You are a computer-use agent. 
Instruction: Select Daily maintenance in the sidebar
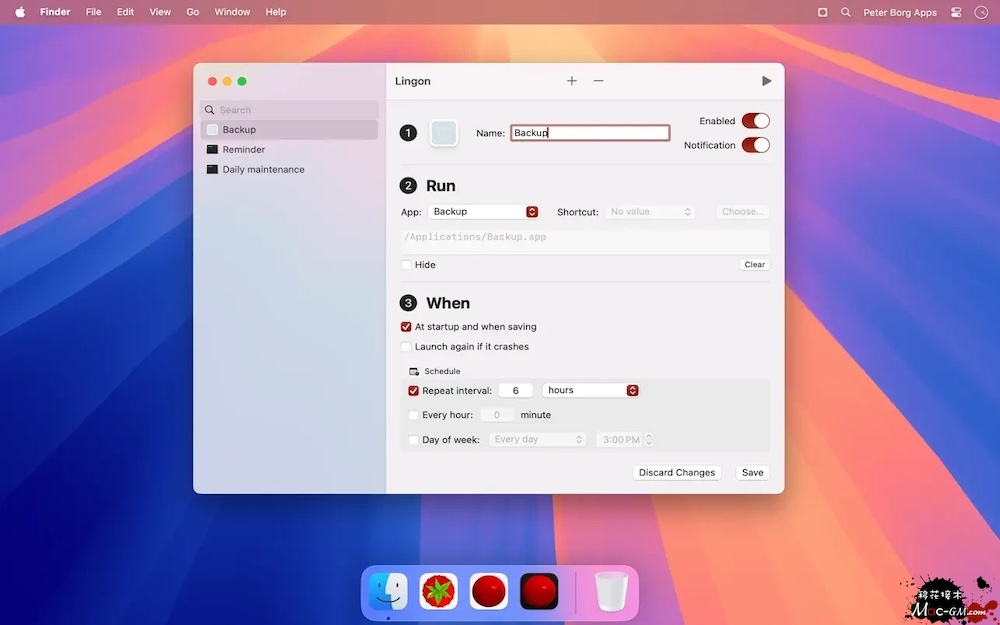(x=263, y=170)
